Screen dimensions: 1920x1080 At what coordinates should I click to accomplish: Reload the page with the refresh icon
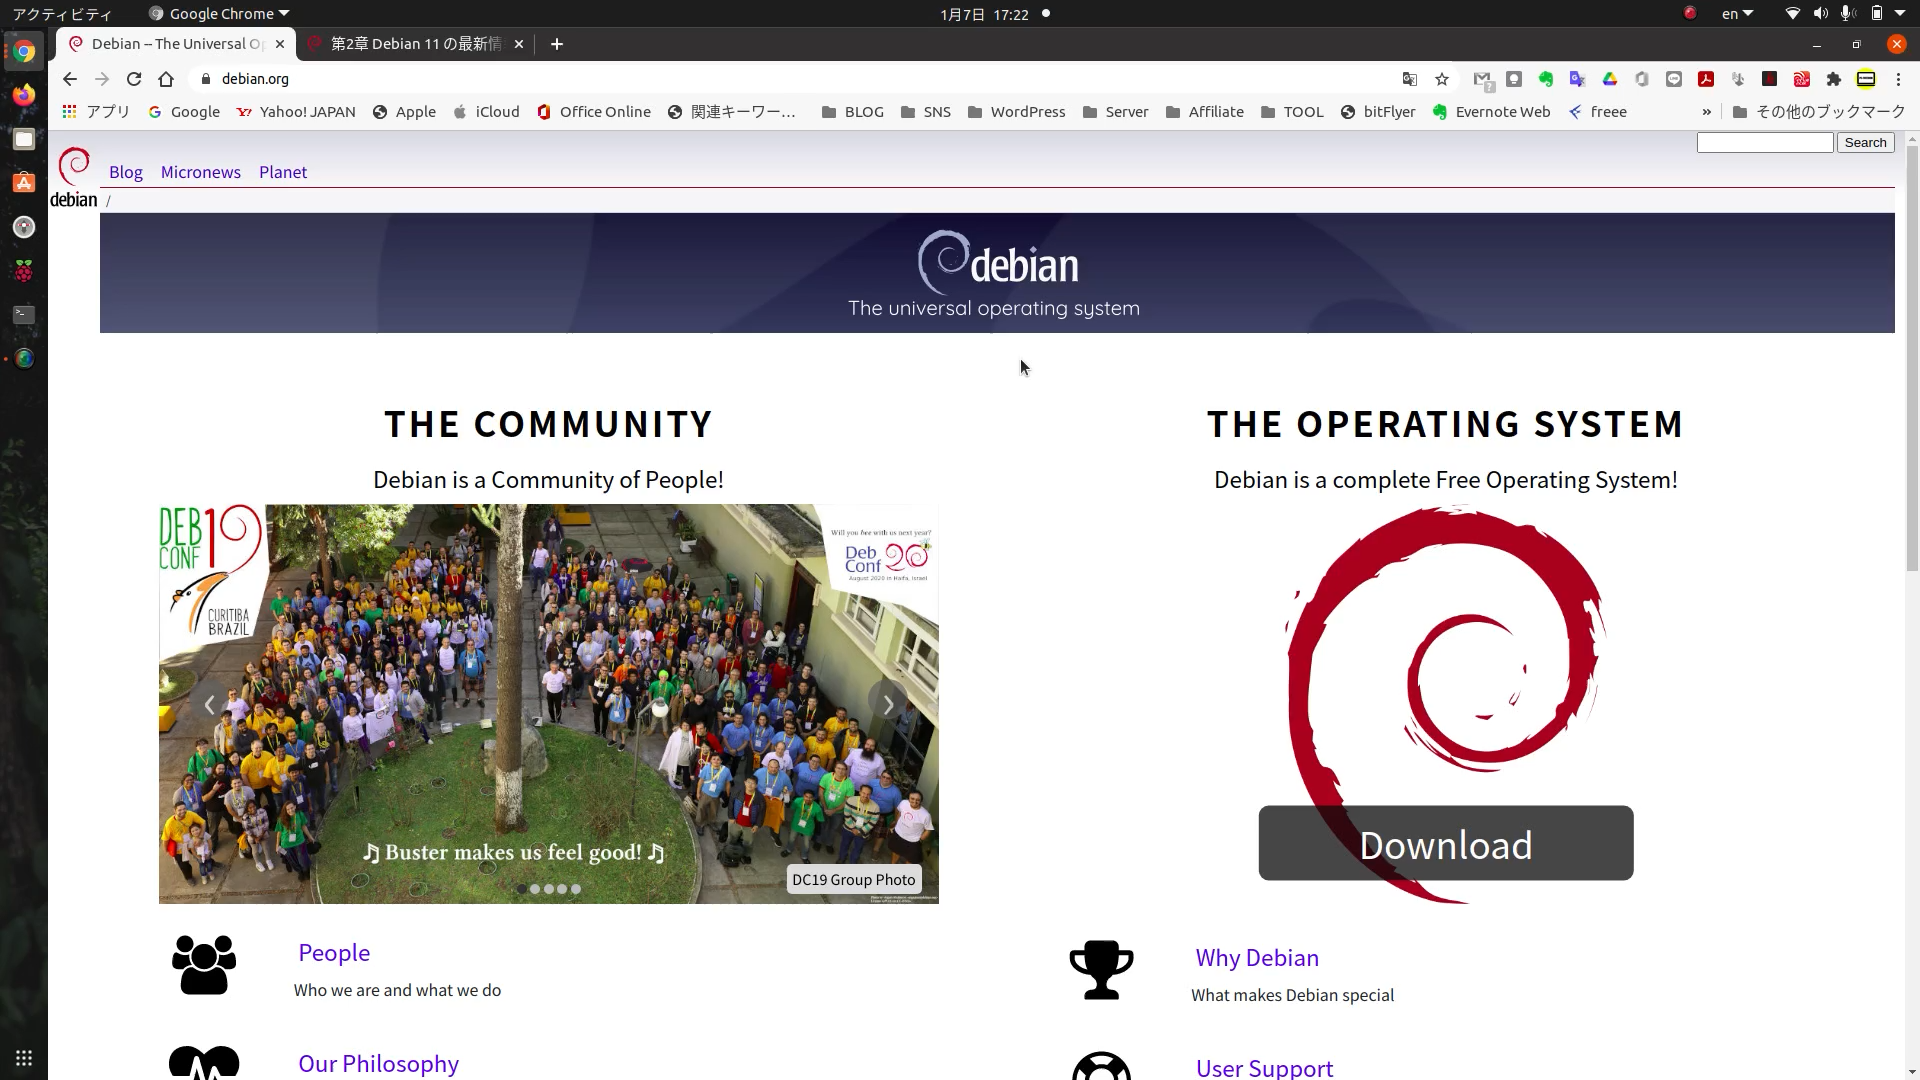point(134,79)
